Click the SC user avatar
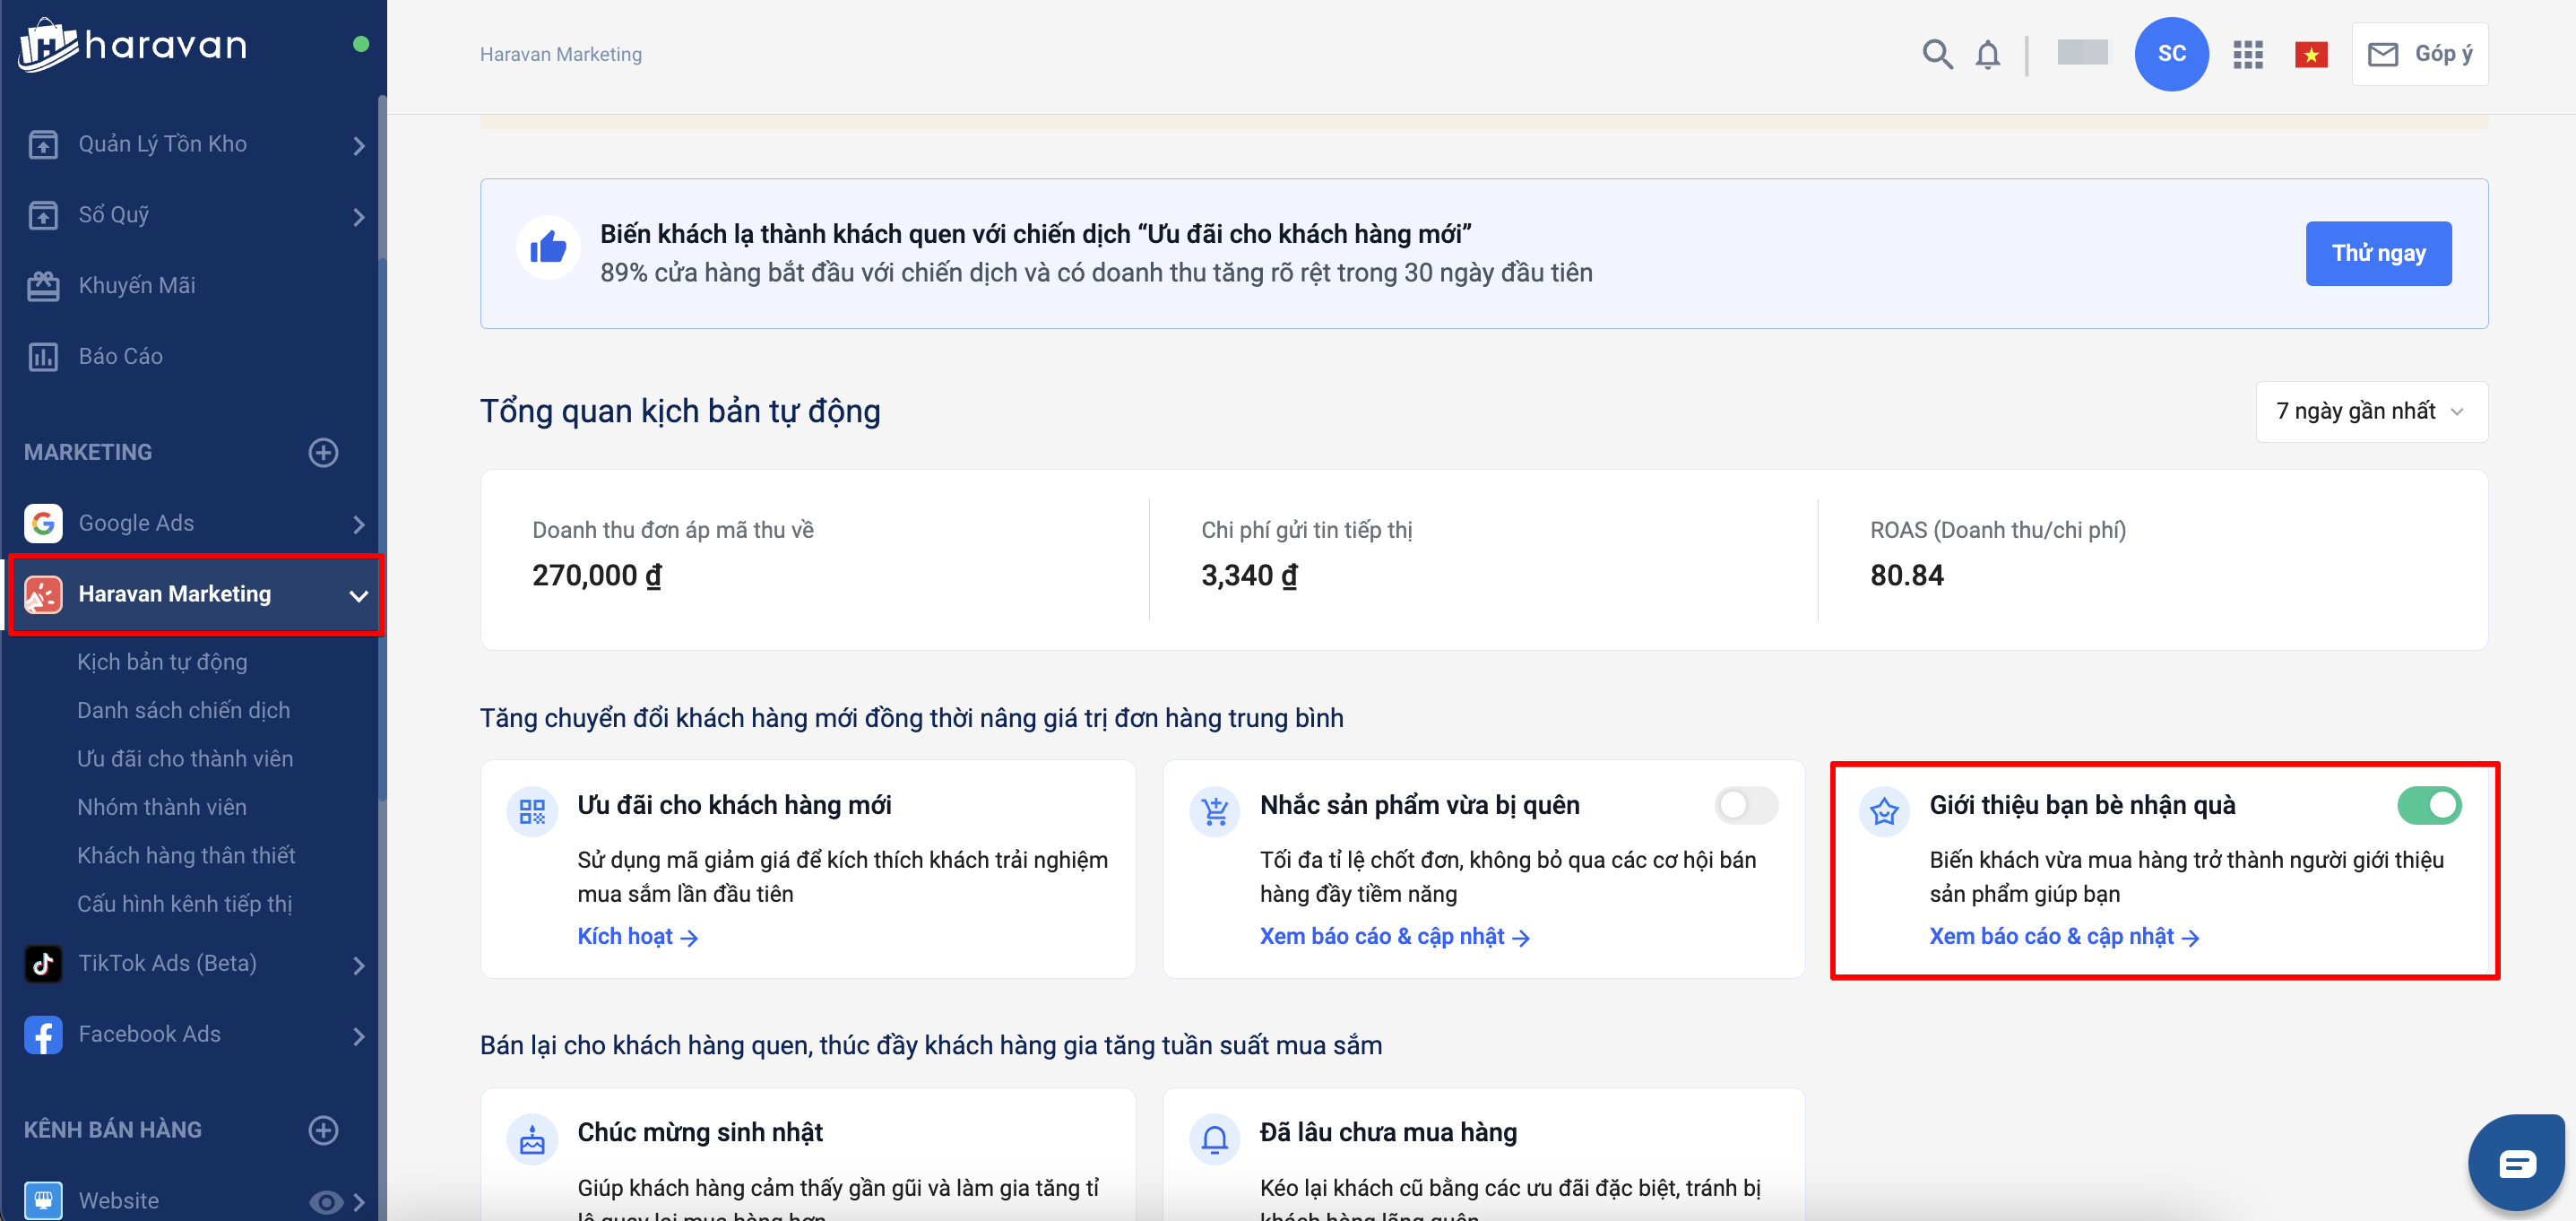Image resolution: width=2576 pixels, height=1221 pixels. tap(2171, 54)
